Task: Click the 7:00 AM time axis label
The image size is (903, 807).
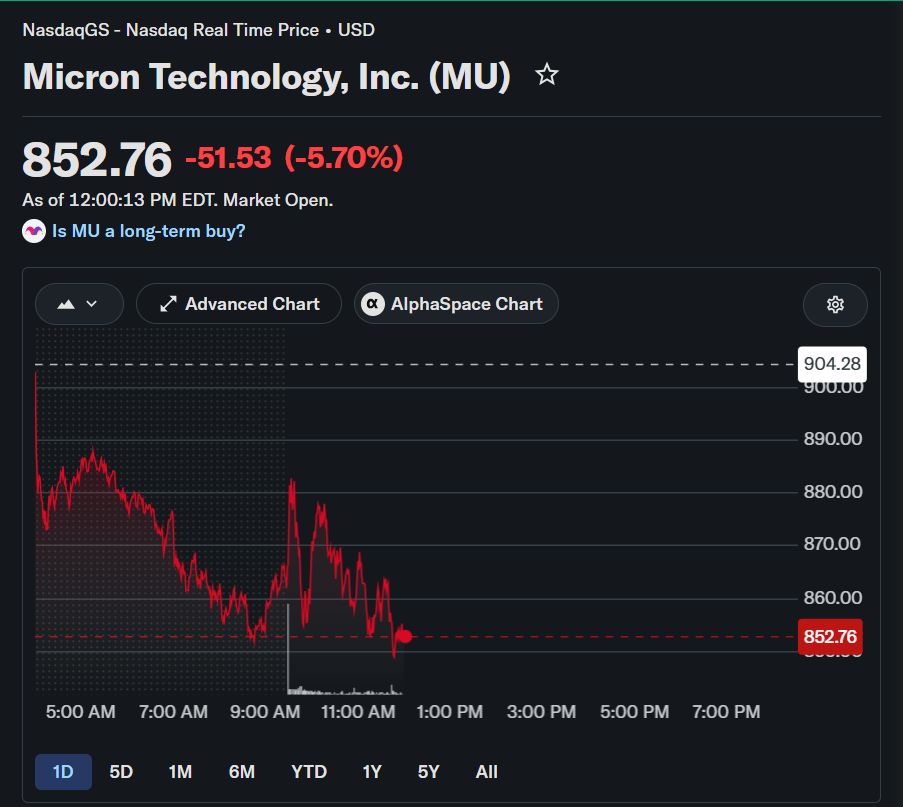Action: tap(173, 712)
